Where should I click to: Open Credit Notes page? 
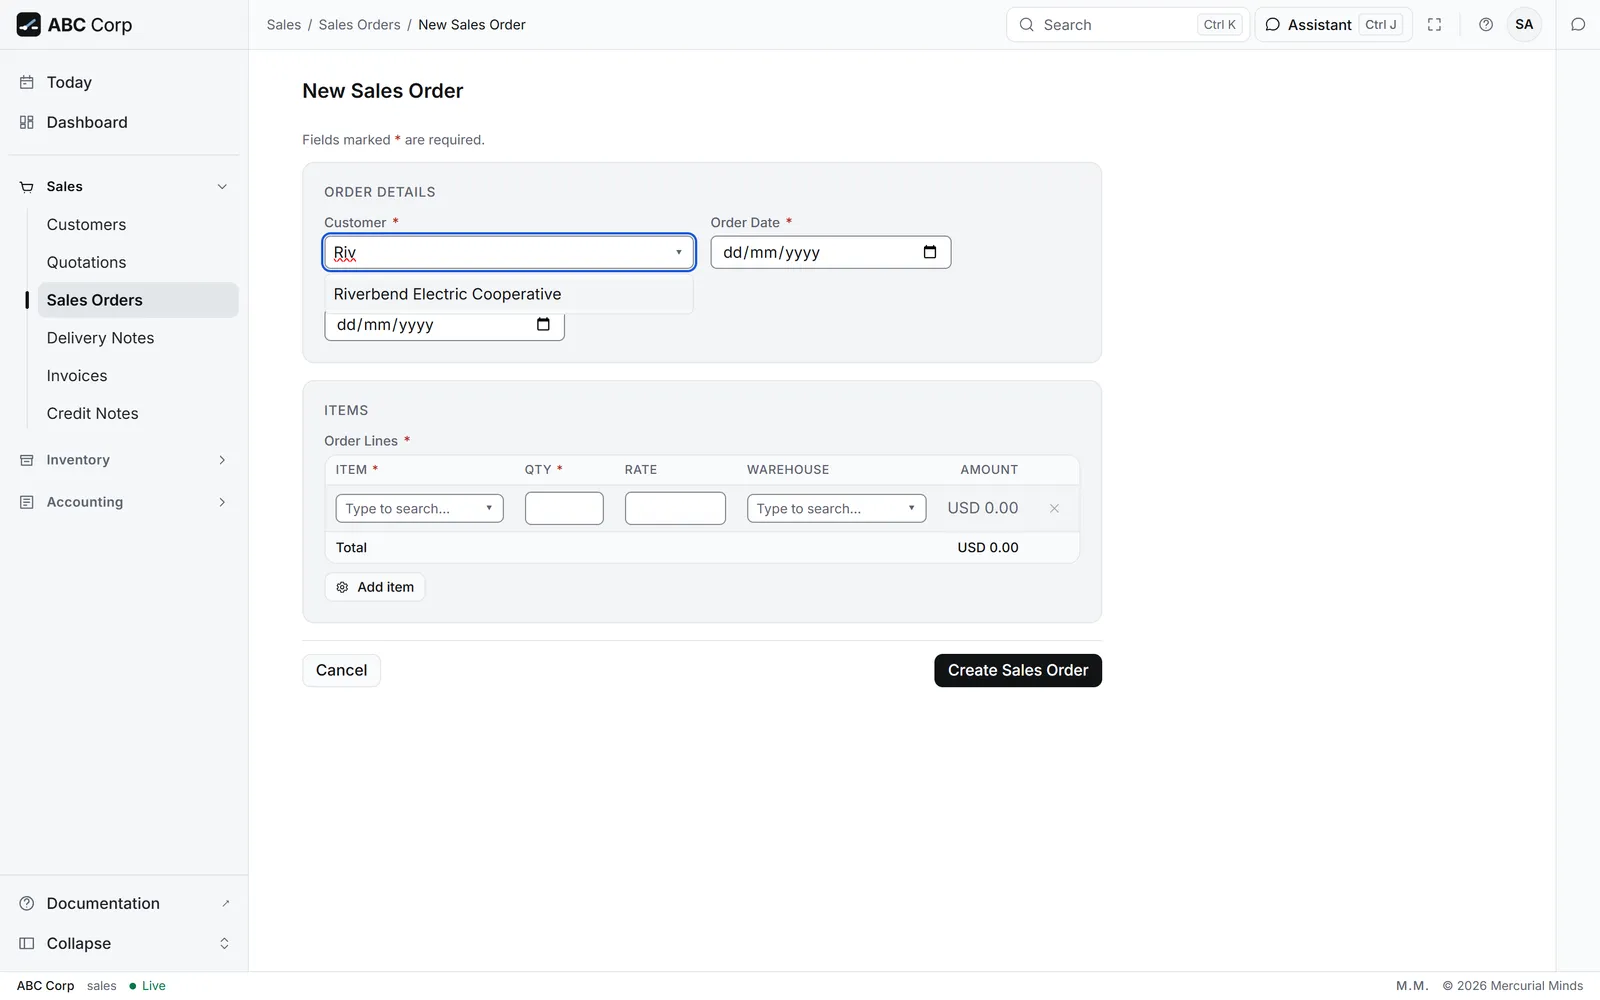click(138, 413)
